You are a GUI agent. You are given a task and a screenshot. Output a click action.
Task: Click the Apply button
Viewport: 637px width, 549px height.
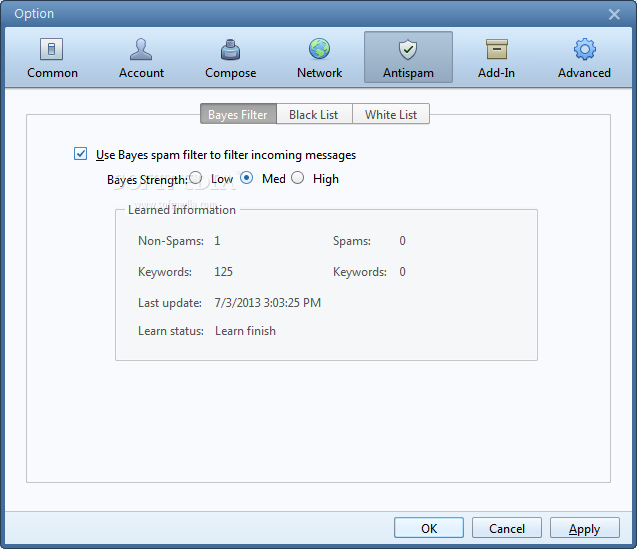(x=585, y=528)
